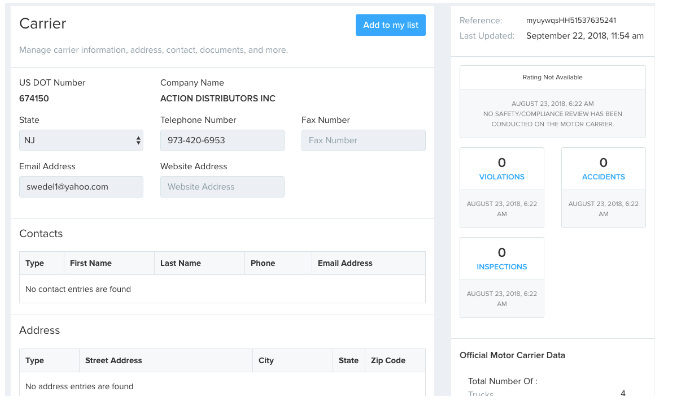
Task: Click the City column header
Action: pyautogui.click(x=266, y=360)
